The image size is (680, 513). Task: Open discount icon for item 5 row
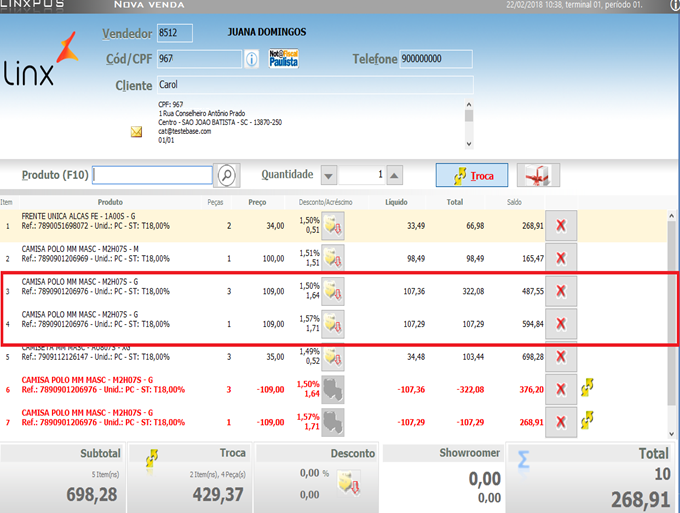[x=333, y=357]
